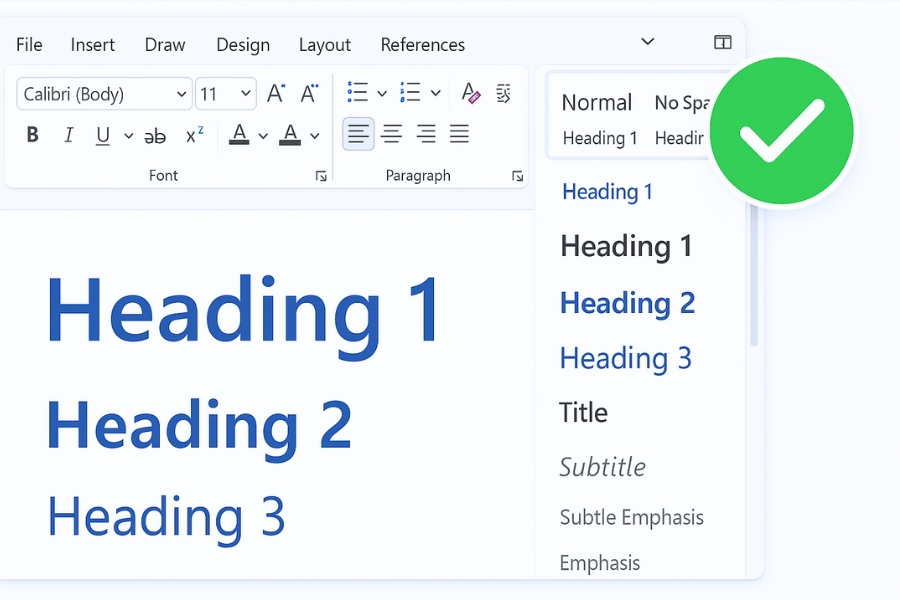Align text to the center

coord(391,133)
